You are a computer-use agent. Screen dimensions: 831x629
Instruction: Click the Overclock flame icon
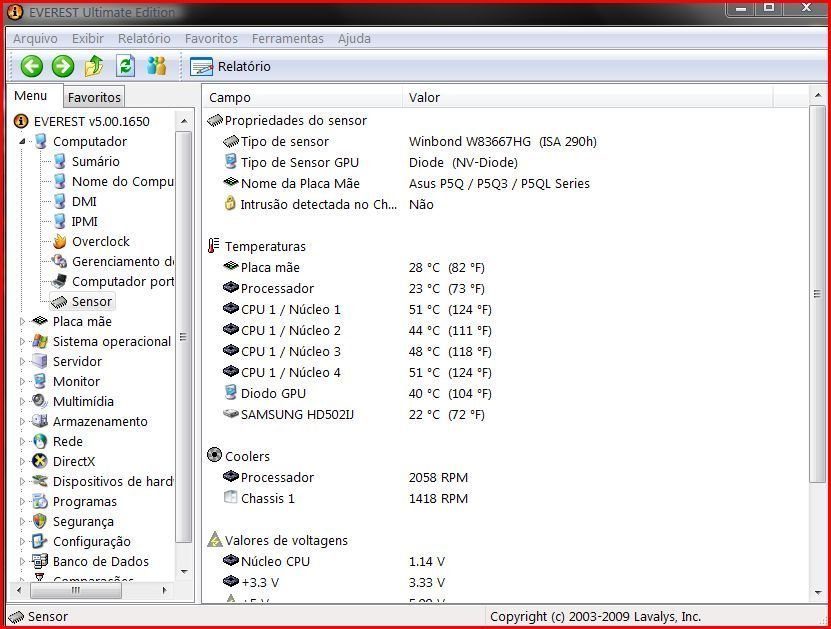point(59,242)
